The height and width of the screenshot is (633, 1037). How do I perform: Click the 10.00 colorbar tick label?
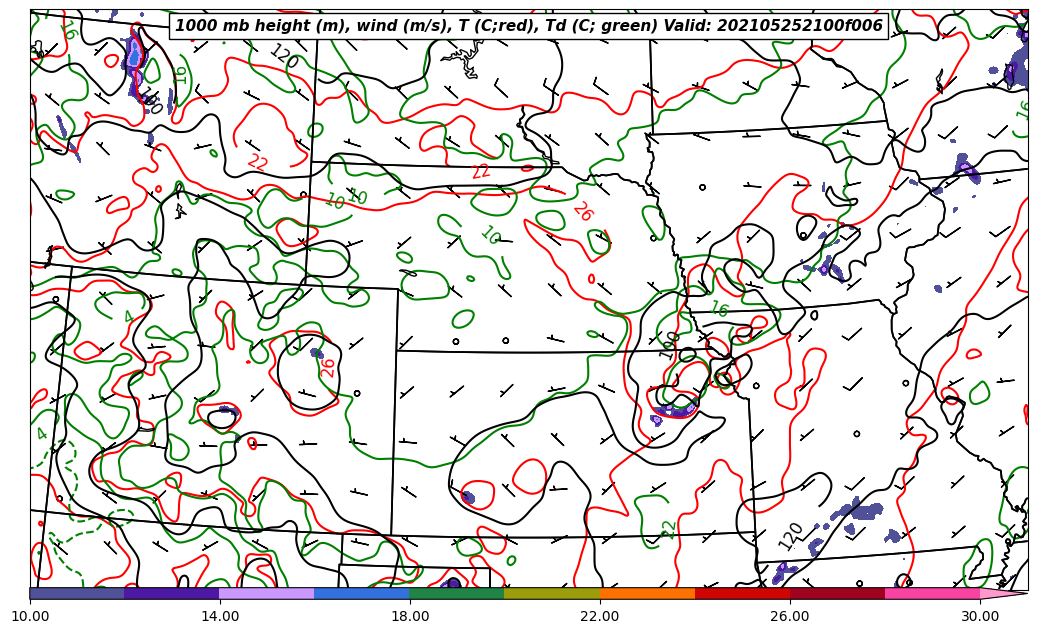pyautogui.click(x=30, y=616)
